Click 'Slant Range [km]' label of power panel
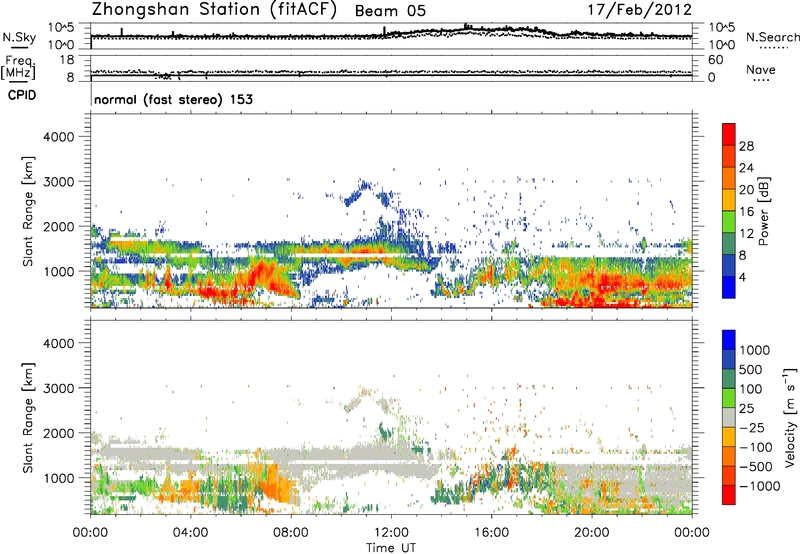 (x=28, y=211)
